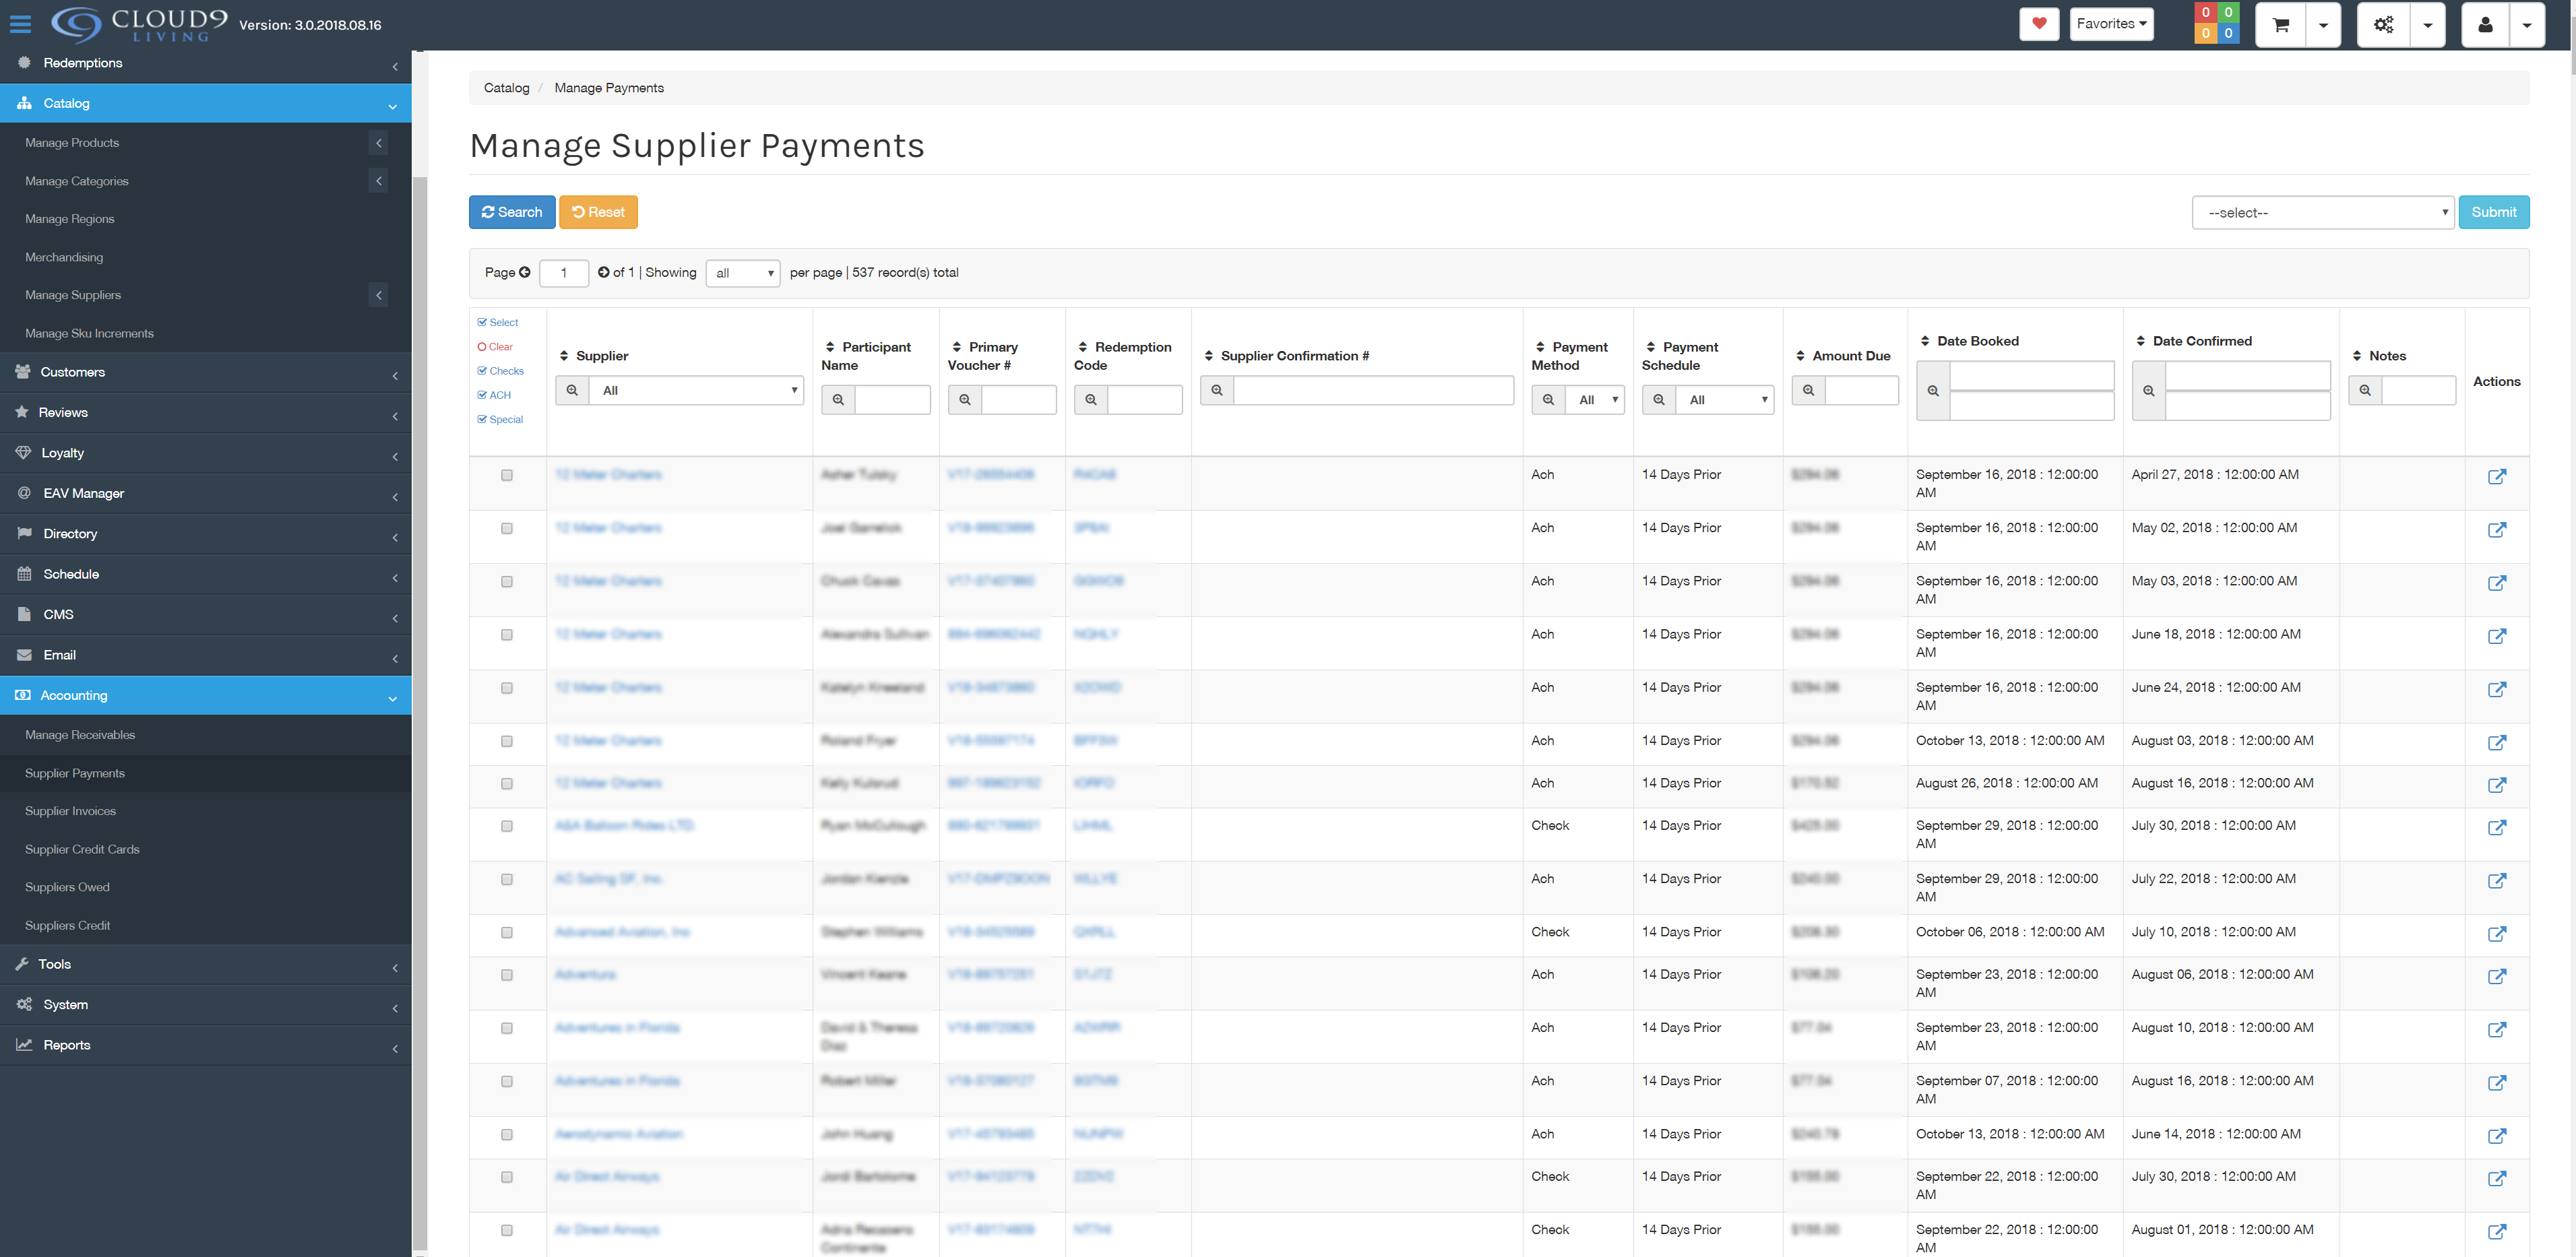Open Manage Receivables in sidebar
The width and height of the screenshot is (2576, 1257).
[x=206, y=735]
